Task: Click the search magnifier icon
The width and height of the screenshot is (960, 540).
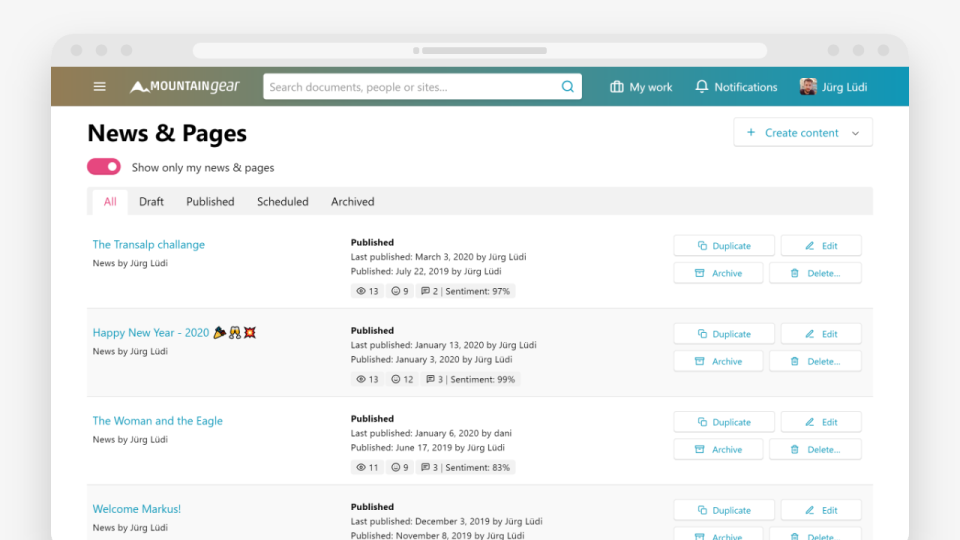Action: click(x=568, y=87)
